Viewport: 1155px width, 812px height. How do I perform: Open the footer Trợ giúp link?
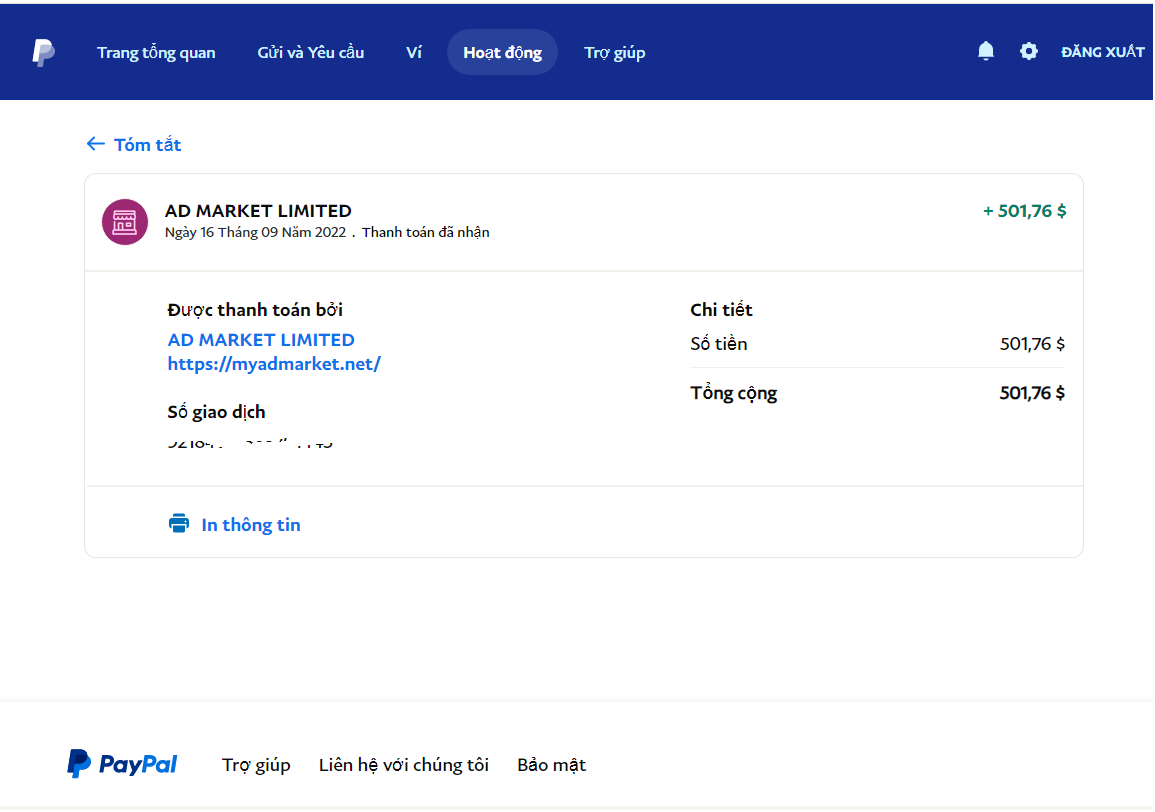pos(256,765)
